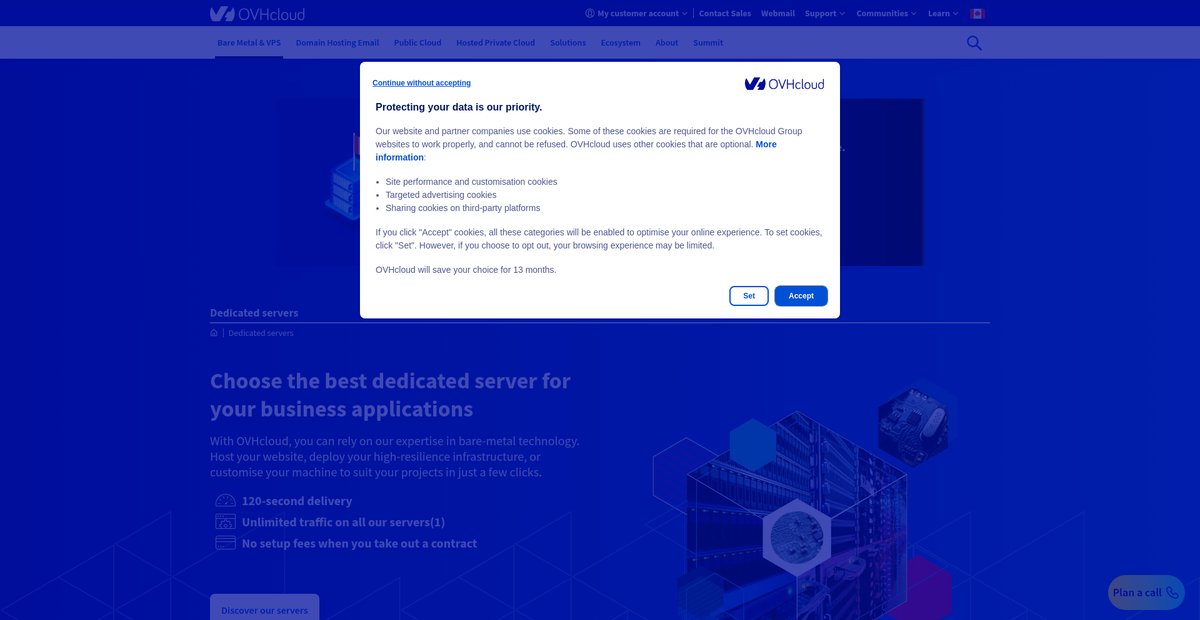Image resolution: width=1200 pixels, height=620 pixels.
Task: Click 'Site performance and customisation cookies' item
Action: (x=471, y=182)
